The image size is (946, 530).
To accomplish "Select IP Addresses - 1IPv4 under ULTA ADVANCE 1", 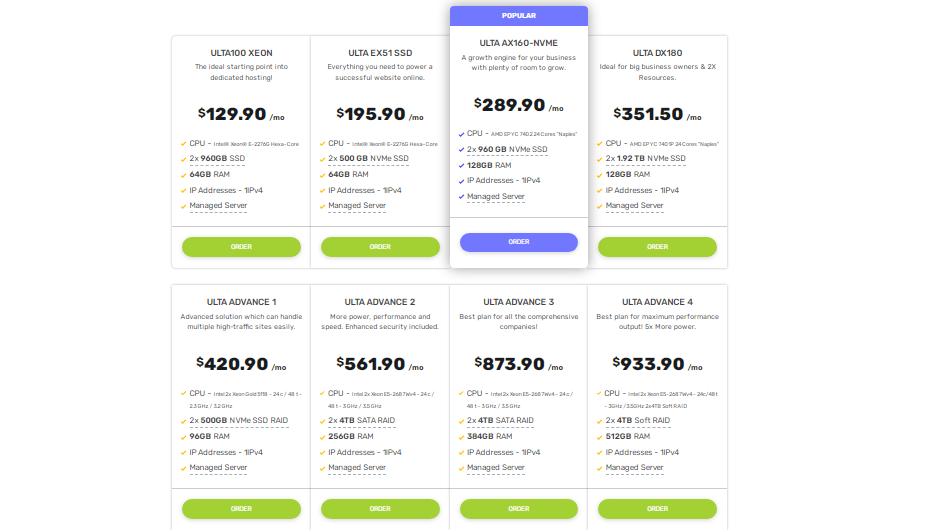I will click(226, 452).
